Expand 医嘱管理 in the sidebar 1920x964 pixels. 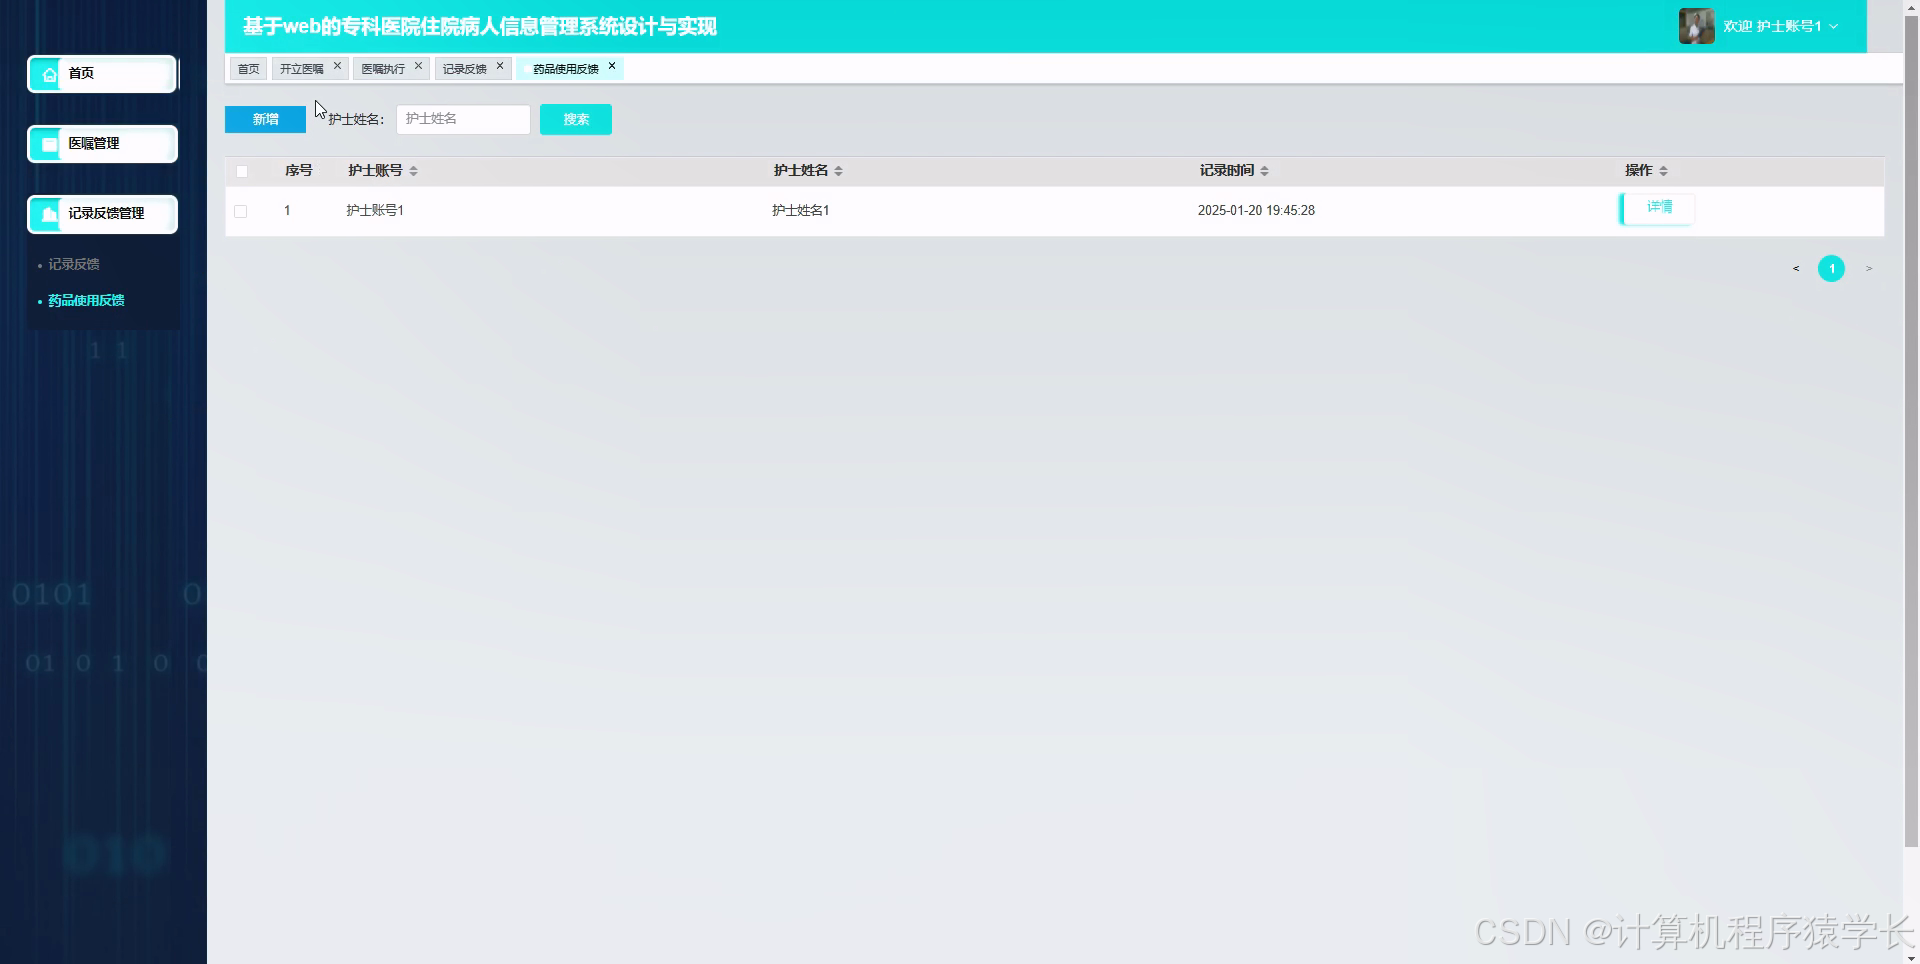(x=102, y=144)
